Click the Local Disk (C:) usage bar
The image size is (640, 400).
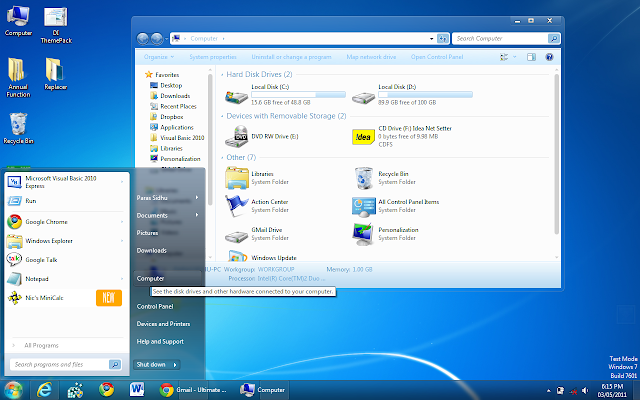(x=298, y=95)
